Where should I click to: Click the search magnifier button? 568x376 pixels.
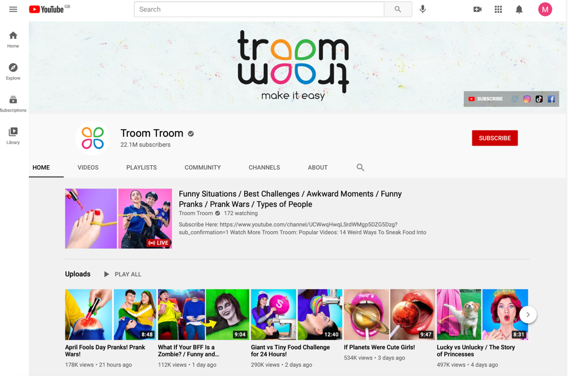click(x=398, y=9)
